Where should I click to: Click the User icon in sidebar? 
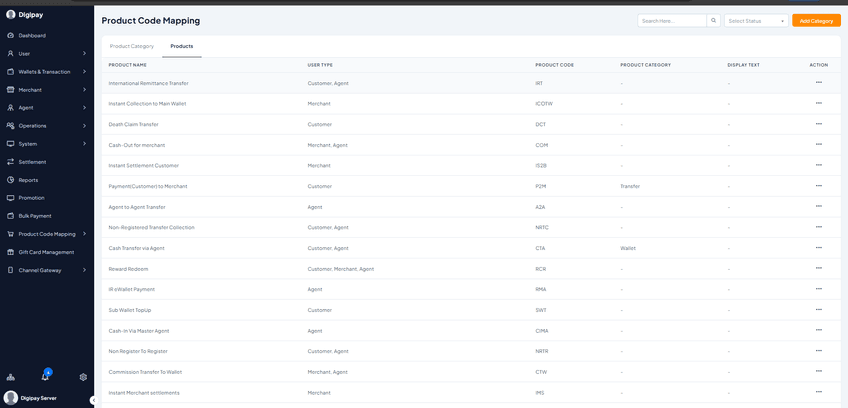[10, 54]
